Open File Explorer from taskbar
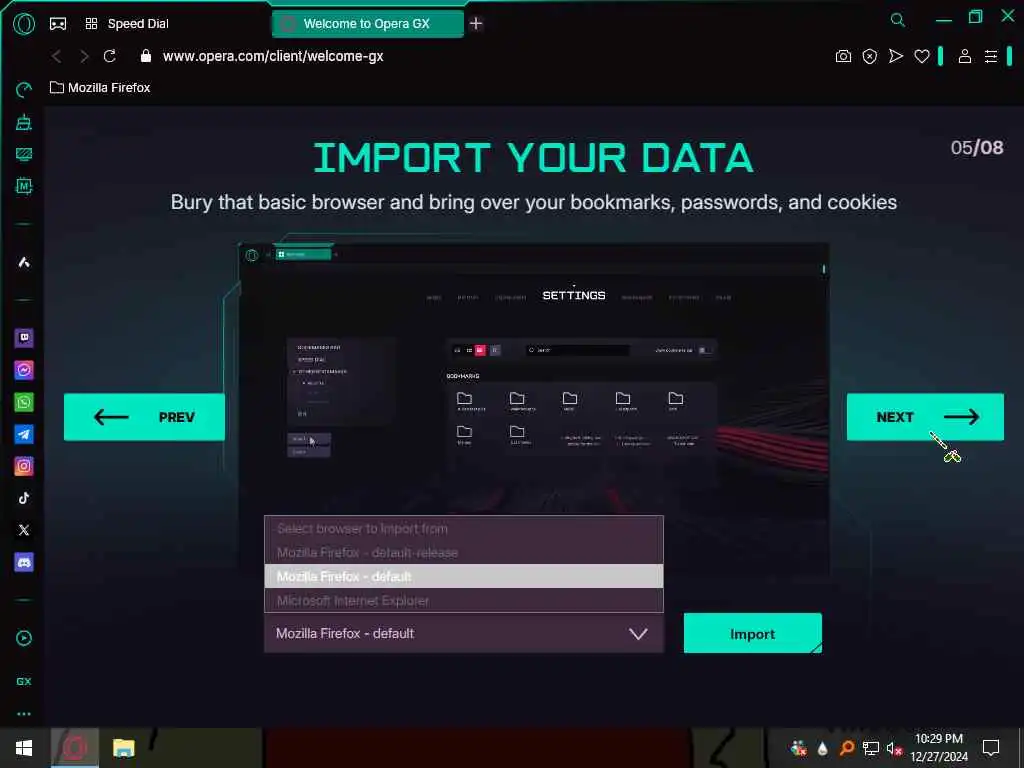The height and width of the screenshot is (768, 1024). [x=123, y=748]
